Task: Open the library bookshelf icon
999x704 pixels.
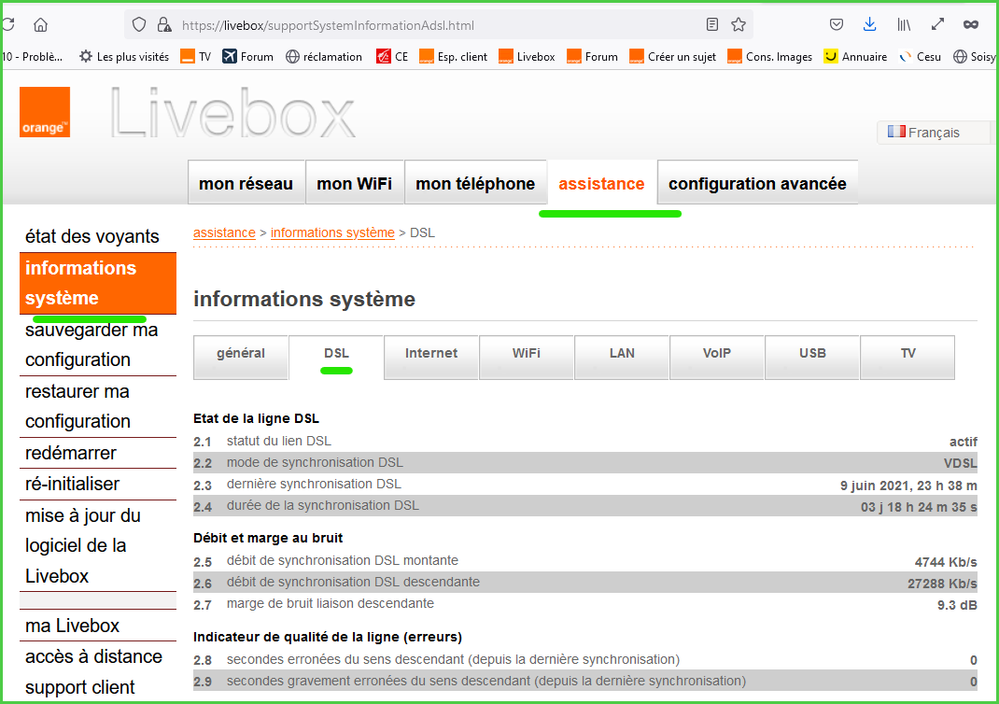Action: pos(904,25)
